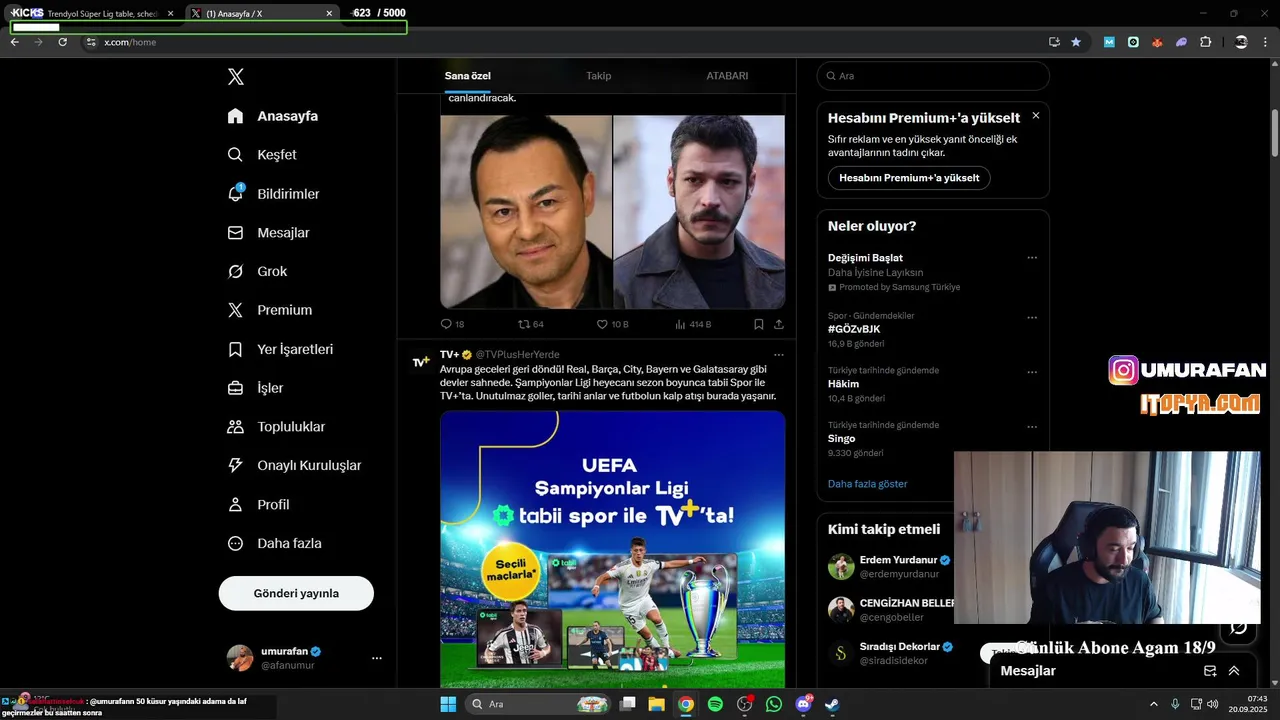Open Mesajlar in the left sidebar
1280x720 pixels.
pos(269,232)
